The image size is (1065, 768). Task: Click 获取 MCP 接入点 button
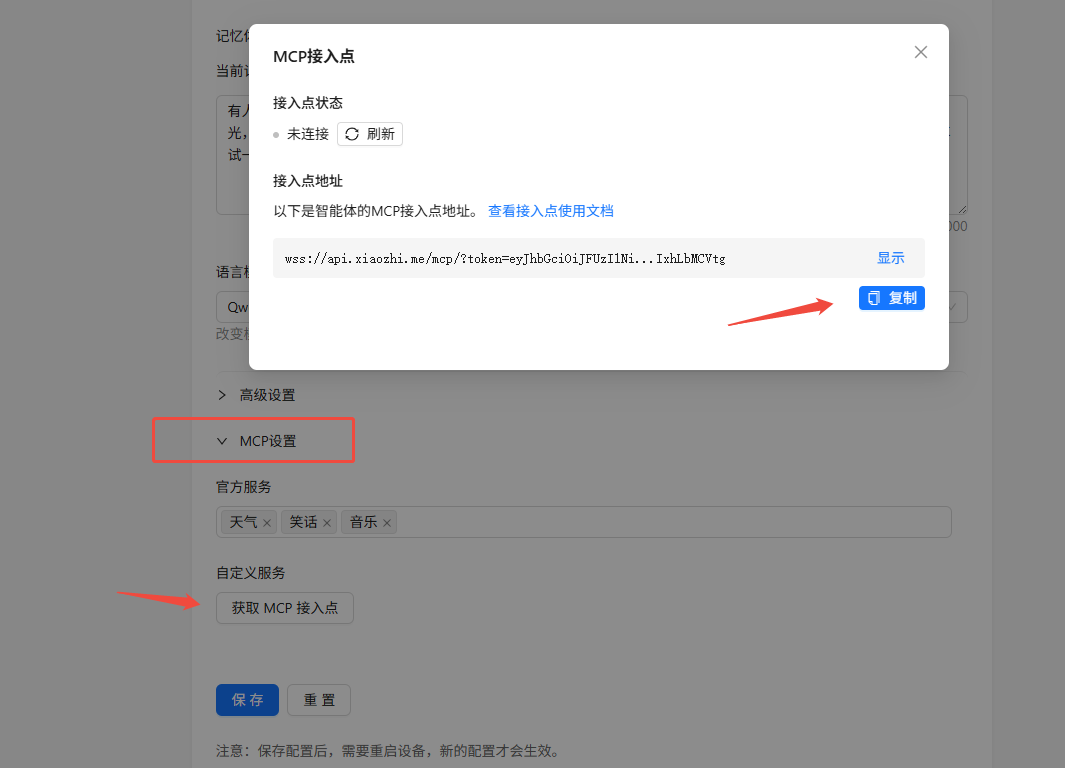pos(284,607)
